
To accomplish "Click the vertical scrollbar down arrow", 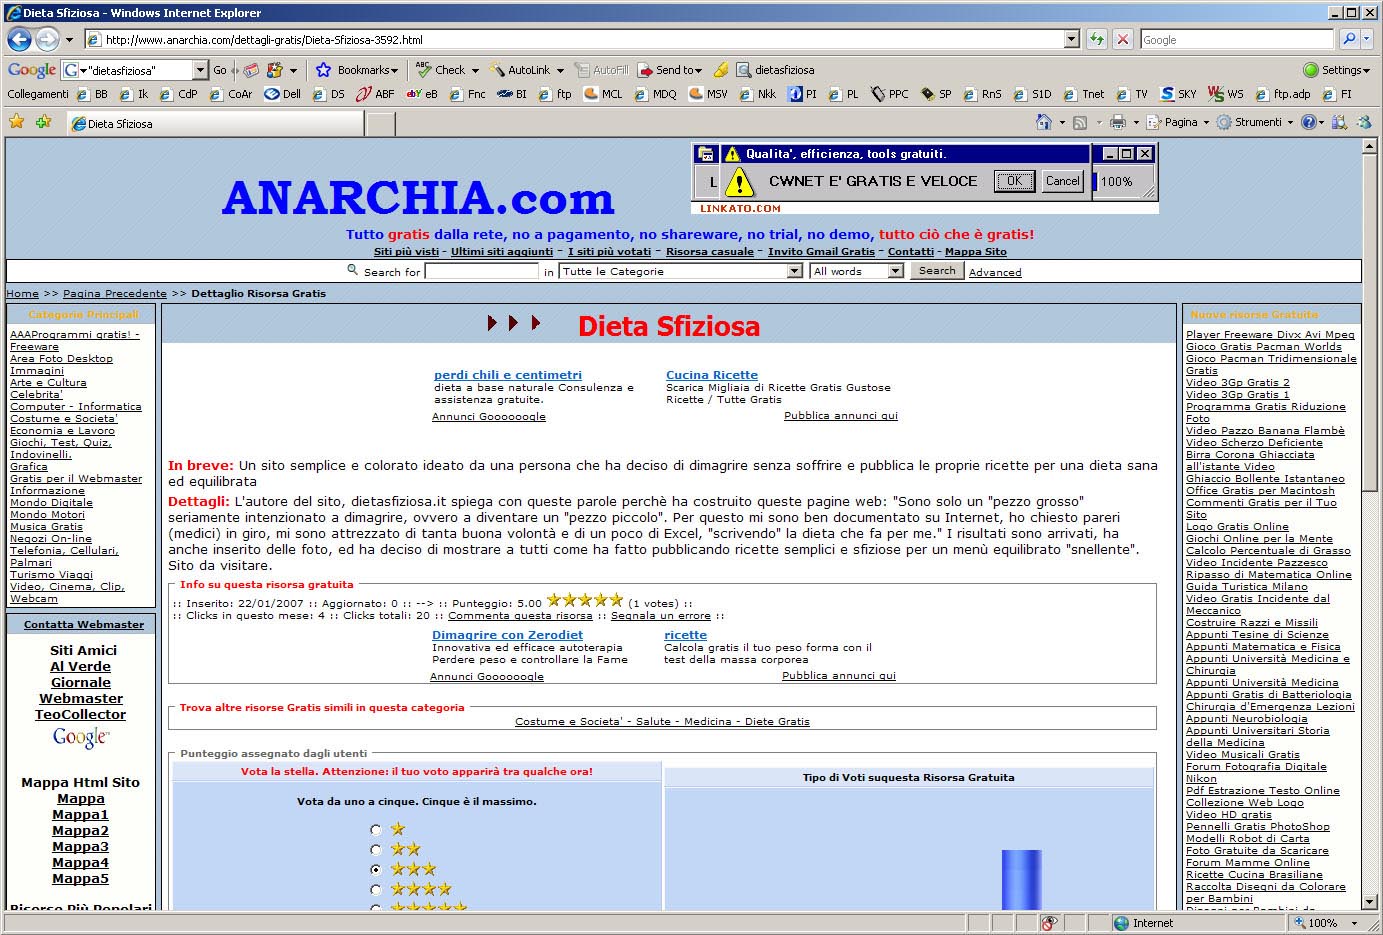I will point(1370,902).
